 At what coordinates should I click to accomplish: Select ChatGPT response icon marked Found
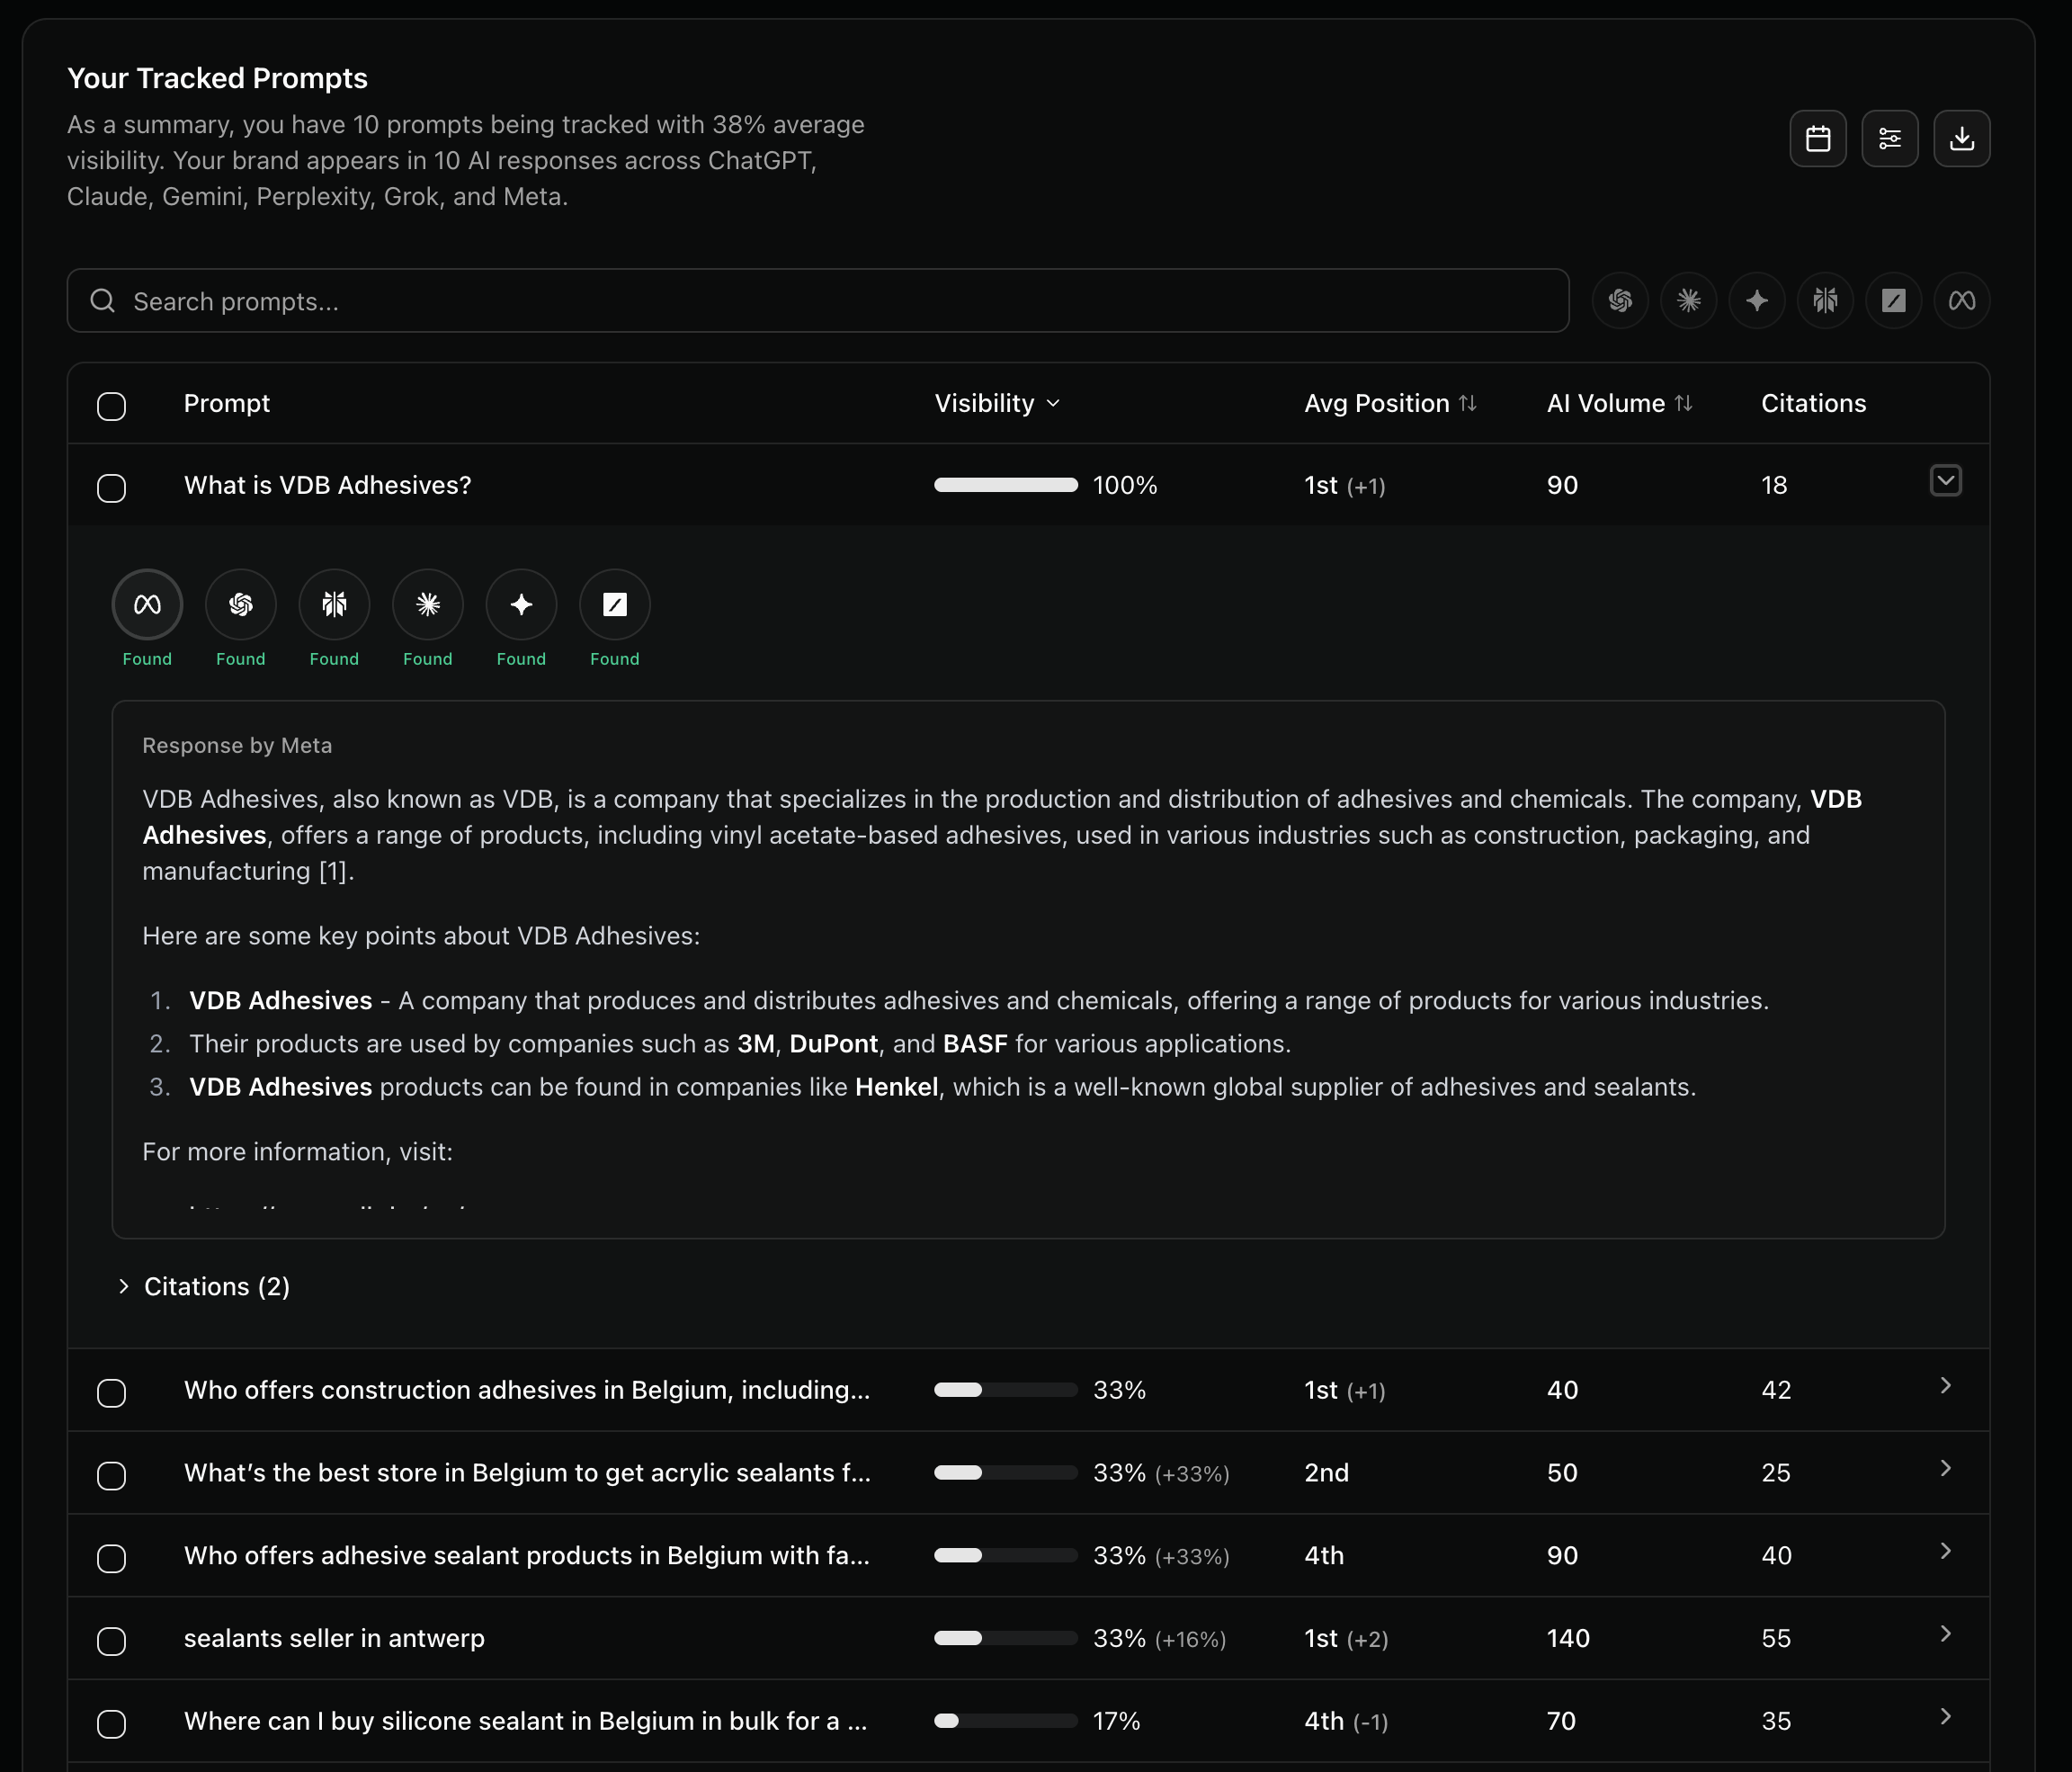point(241,604)
